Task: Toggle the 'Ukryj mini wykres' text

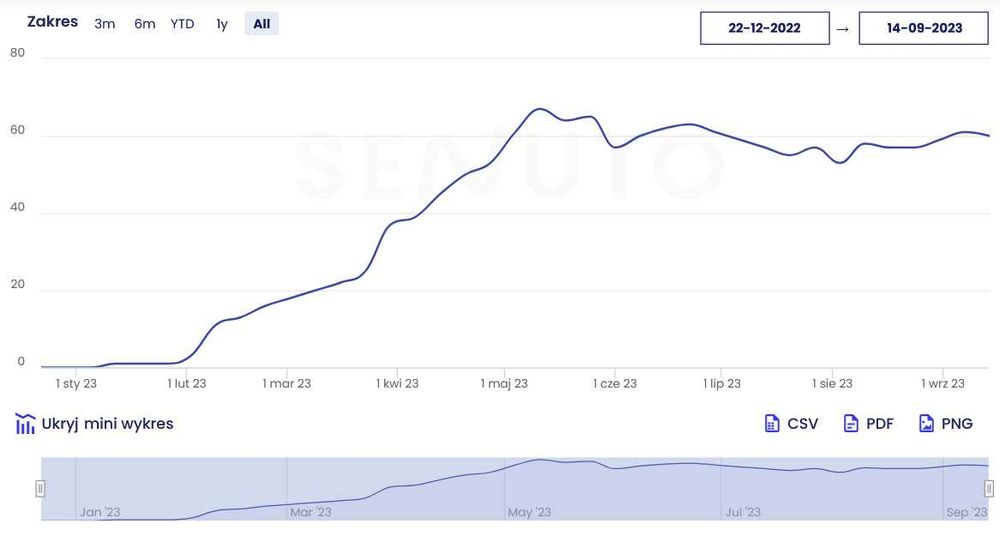Action: click(x=107, y=424)
